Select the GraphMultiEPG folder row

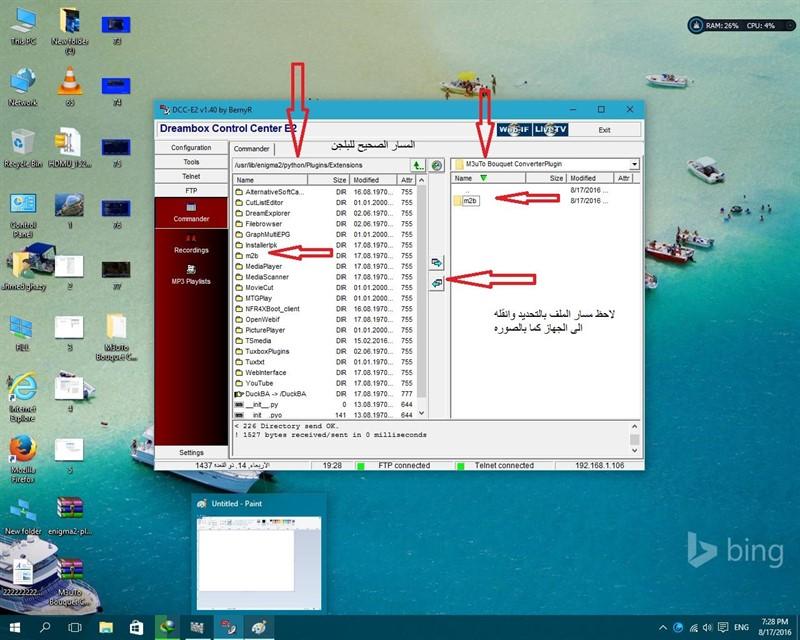[324, 234]
